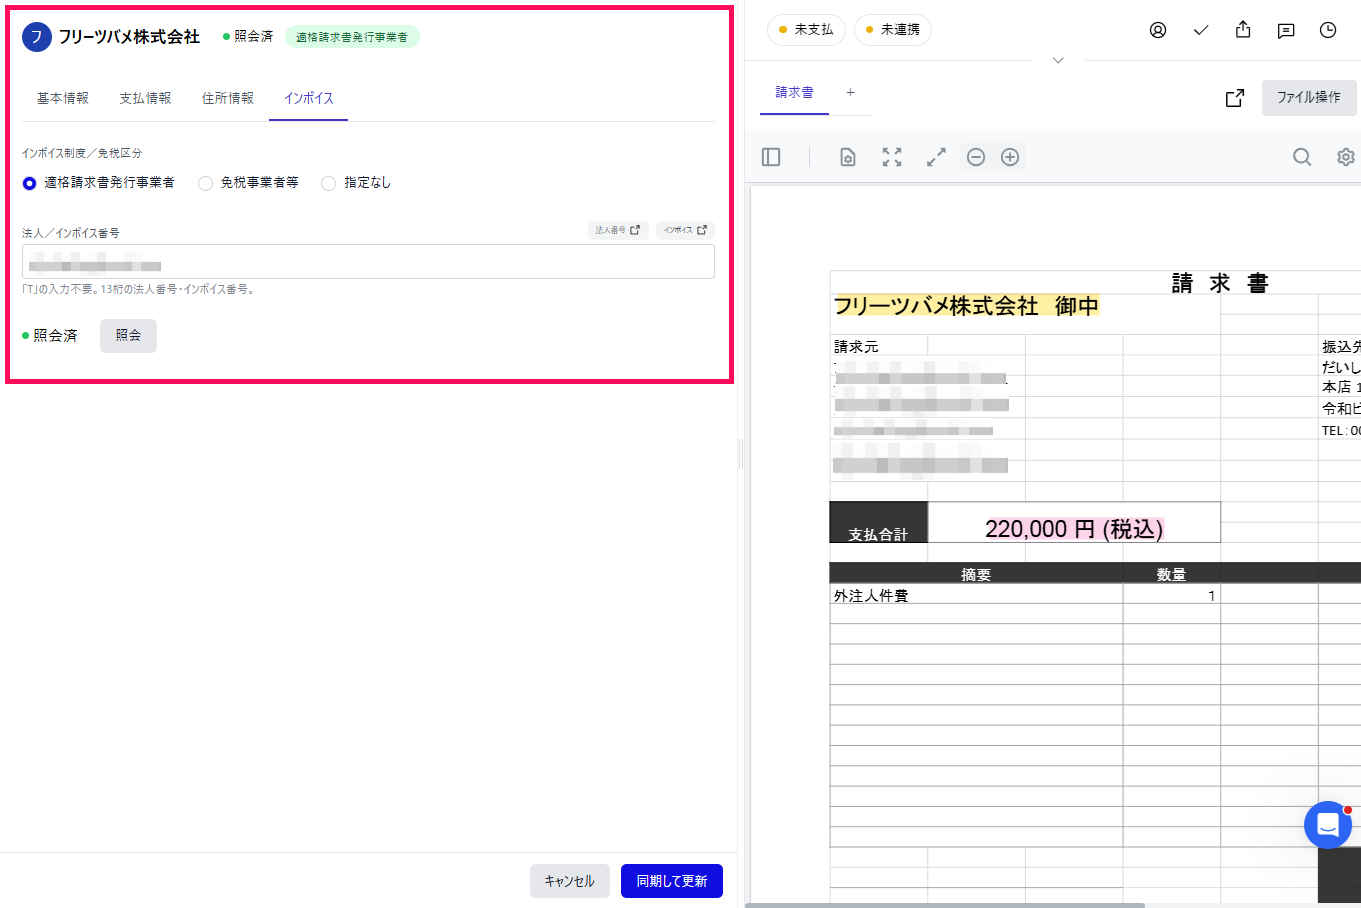This screenshot has height=908, width=1361.
Task: Open the 法人番号 external link
Action: pos(618,230)
